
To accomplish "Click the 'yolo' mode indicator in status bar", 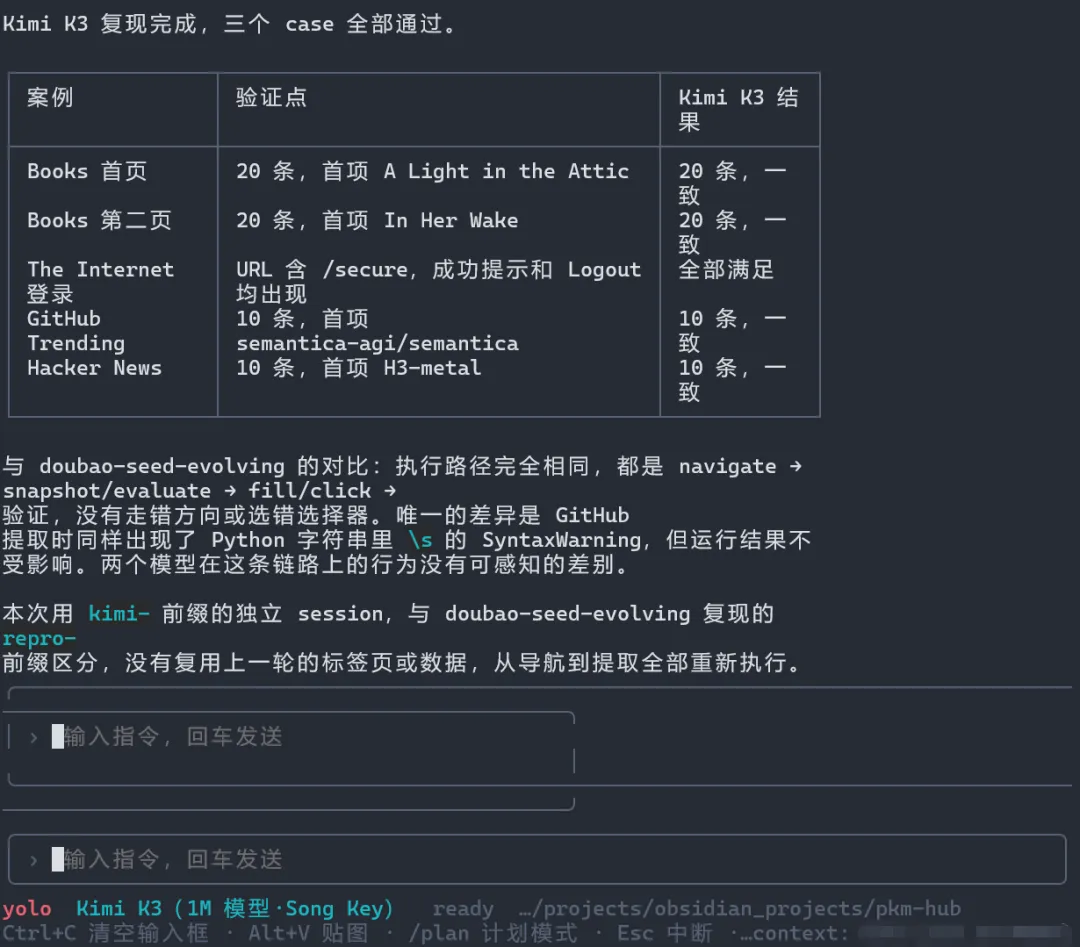I will click(x=27, y=908).
